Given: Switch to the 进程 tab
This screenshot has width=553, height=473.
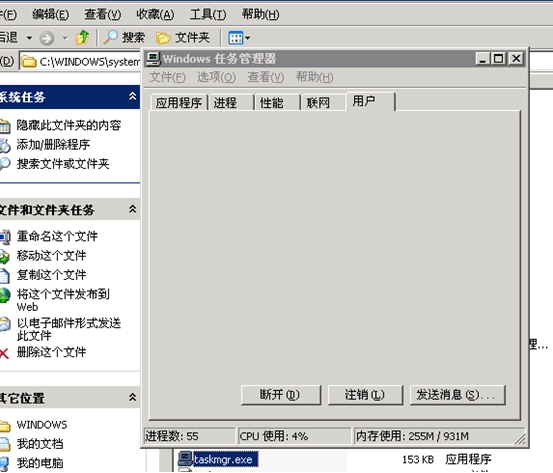Looking at the screenshot, I should (232, 103).
